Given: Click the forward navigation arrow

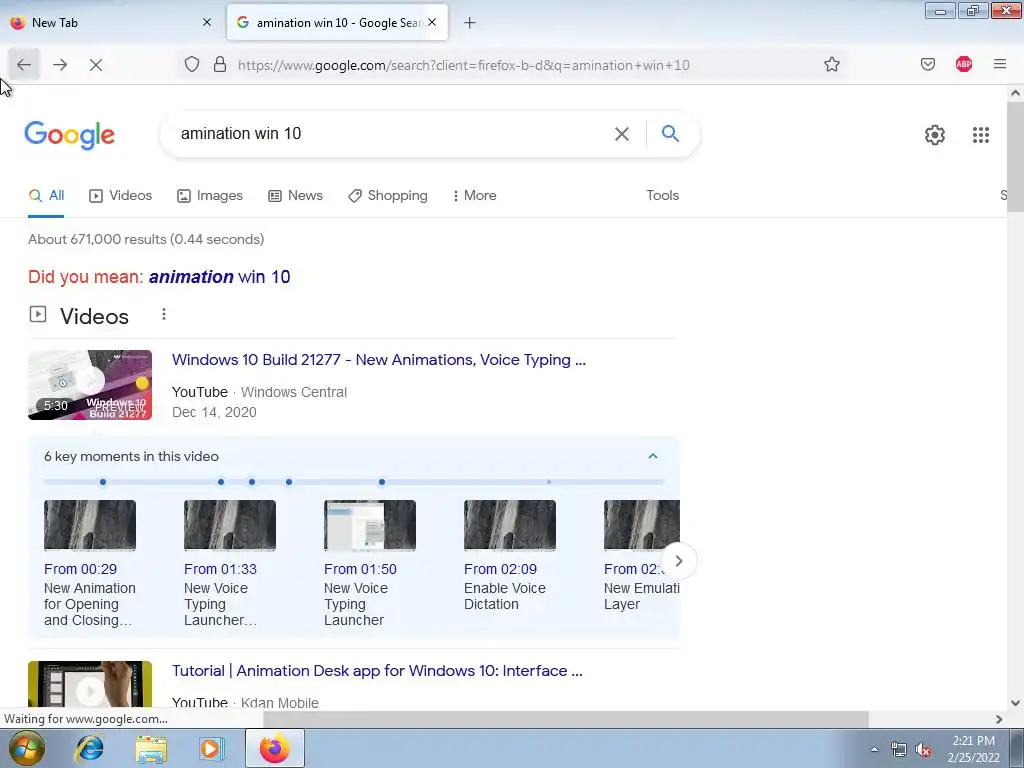Looking at the screenshot, I should [60, 65].
